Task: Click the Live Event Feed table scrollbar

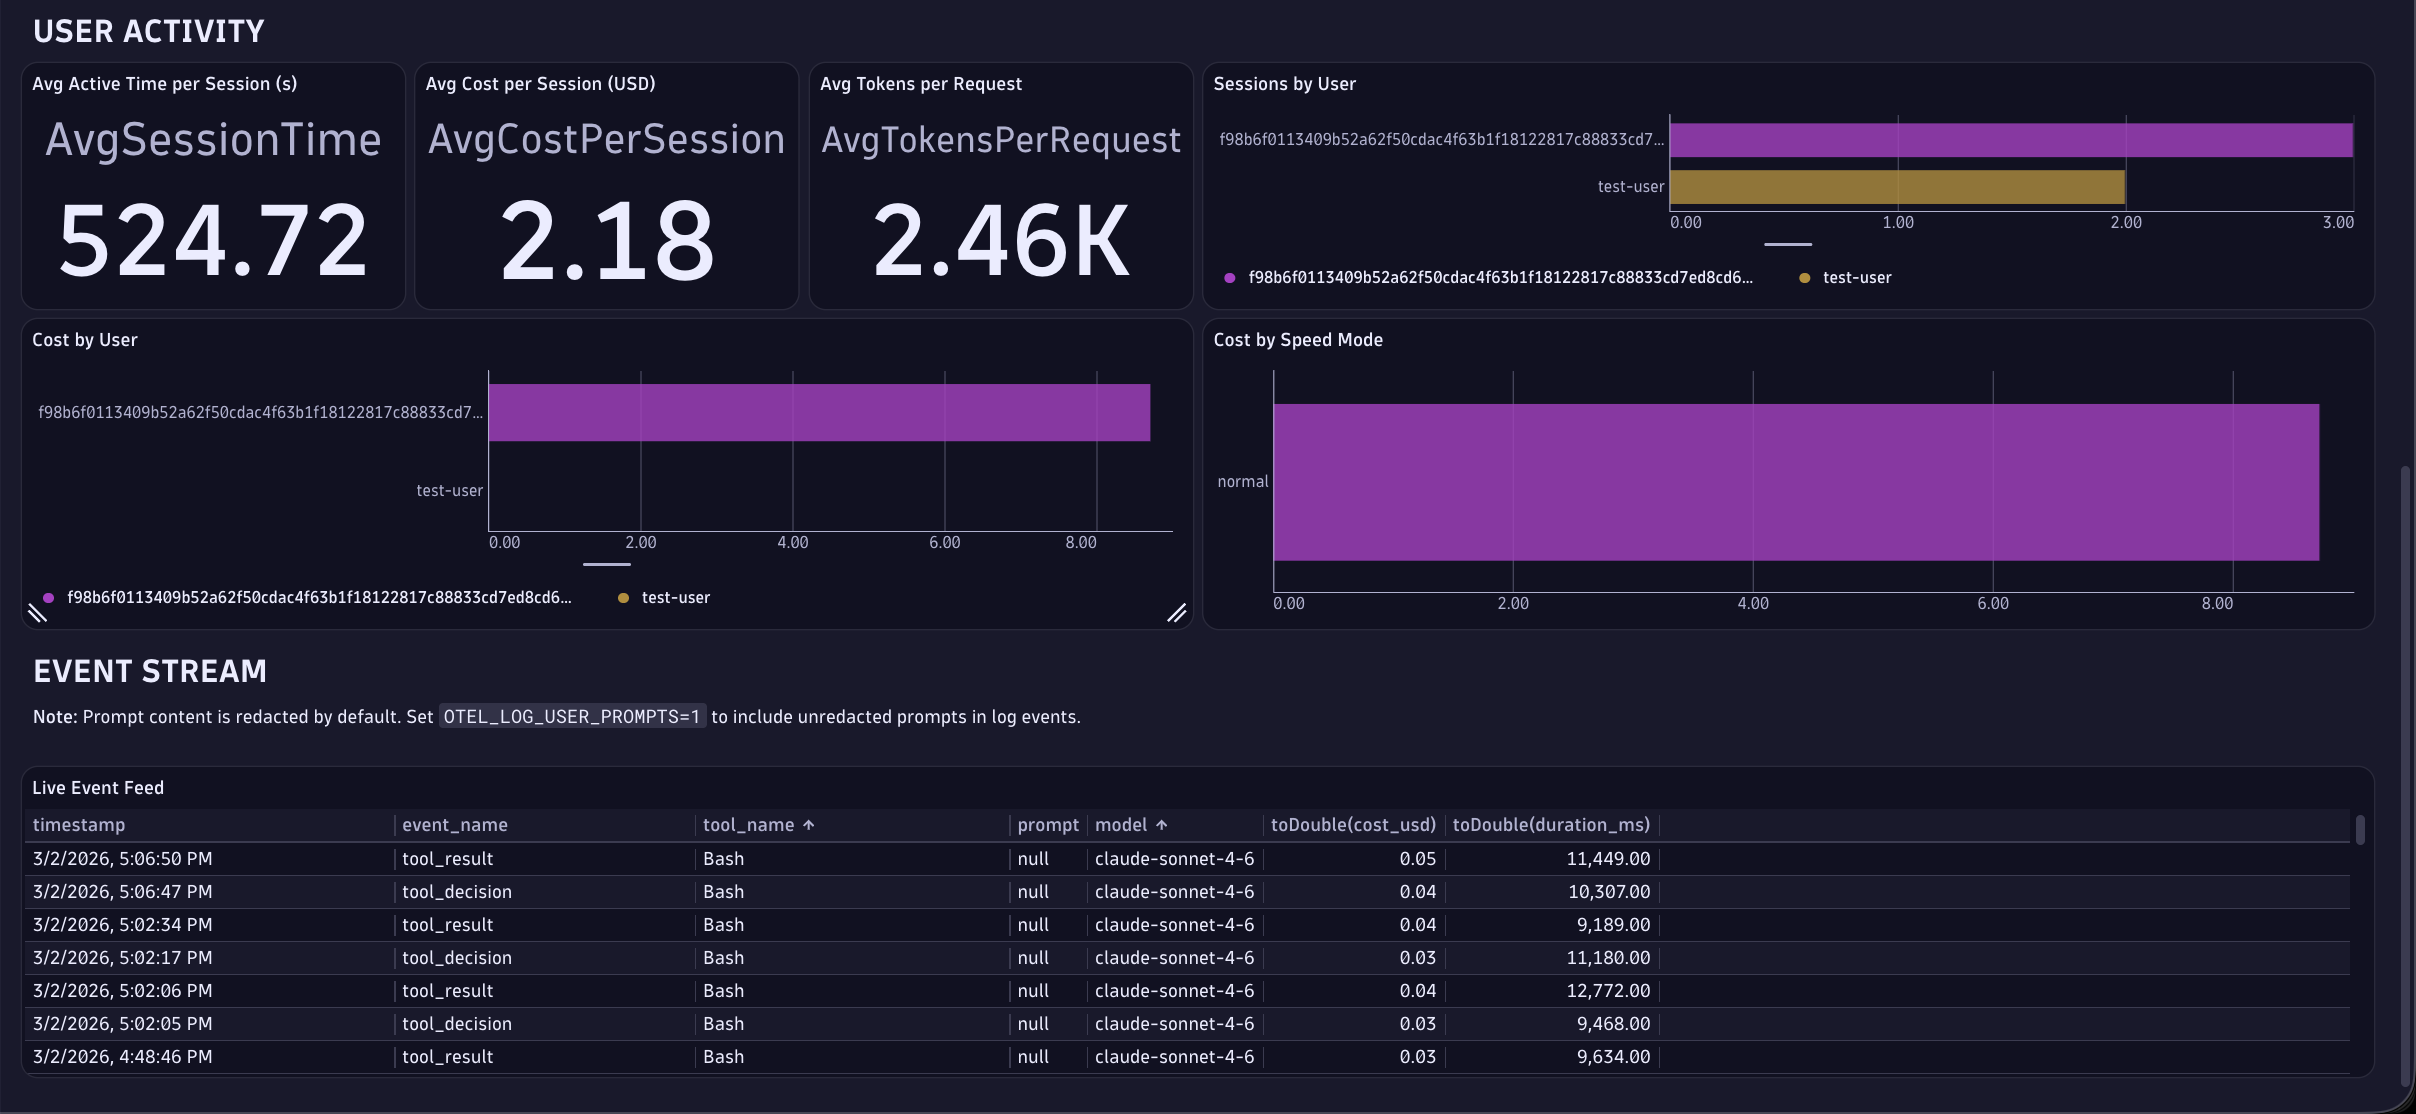Action: [2360, 830]
